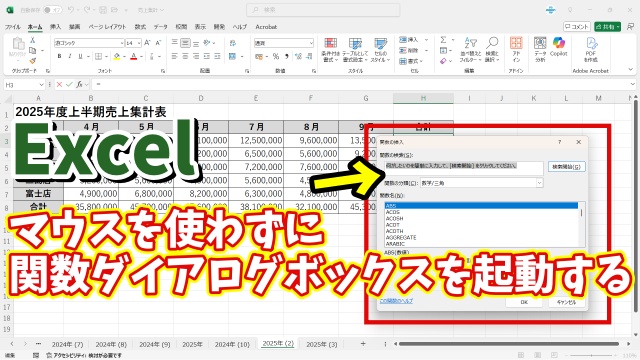Toggle the AutoSave switch
640x360 pixels.
53,10
